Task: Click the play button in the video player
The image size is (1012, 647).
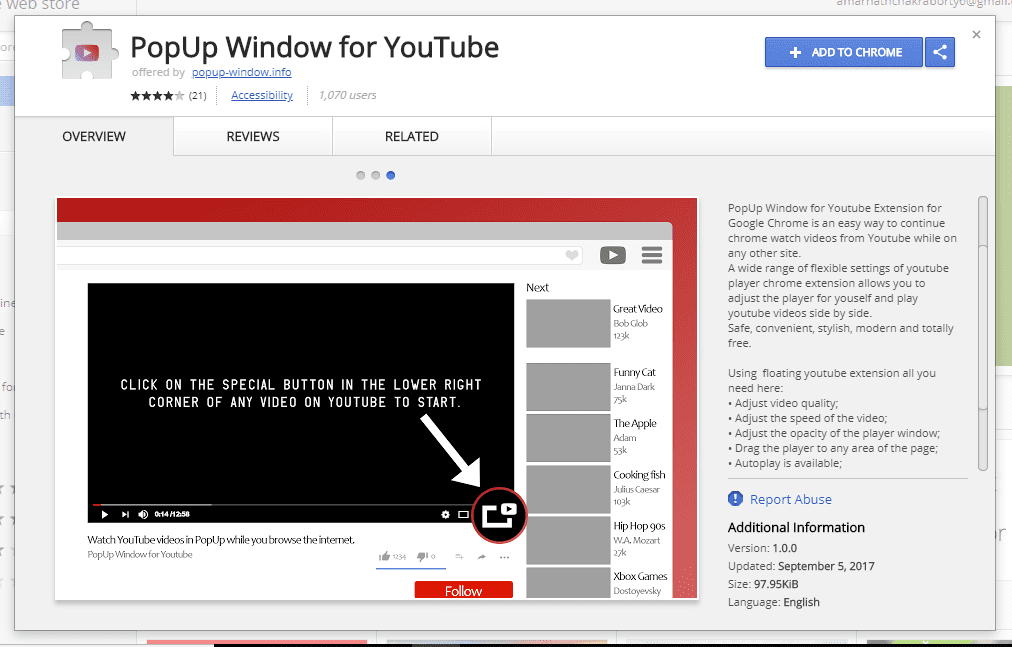Action: pos(105,515)
